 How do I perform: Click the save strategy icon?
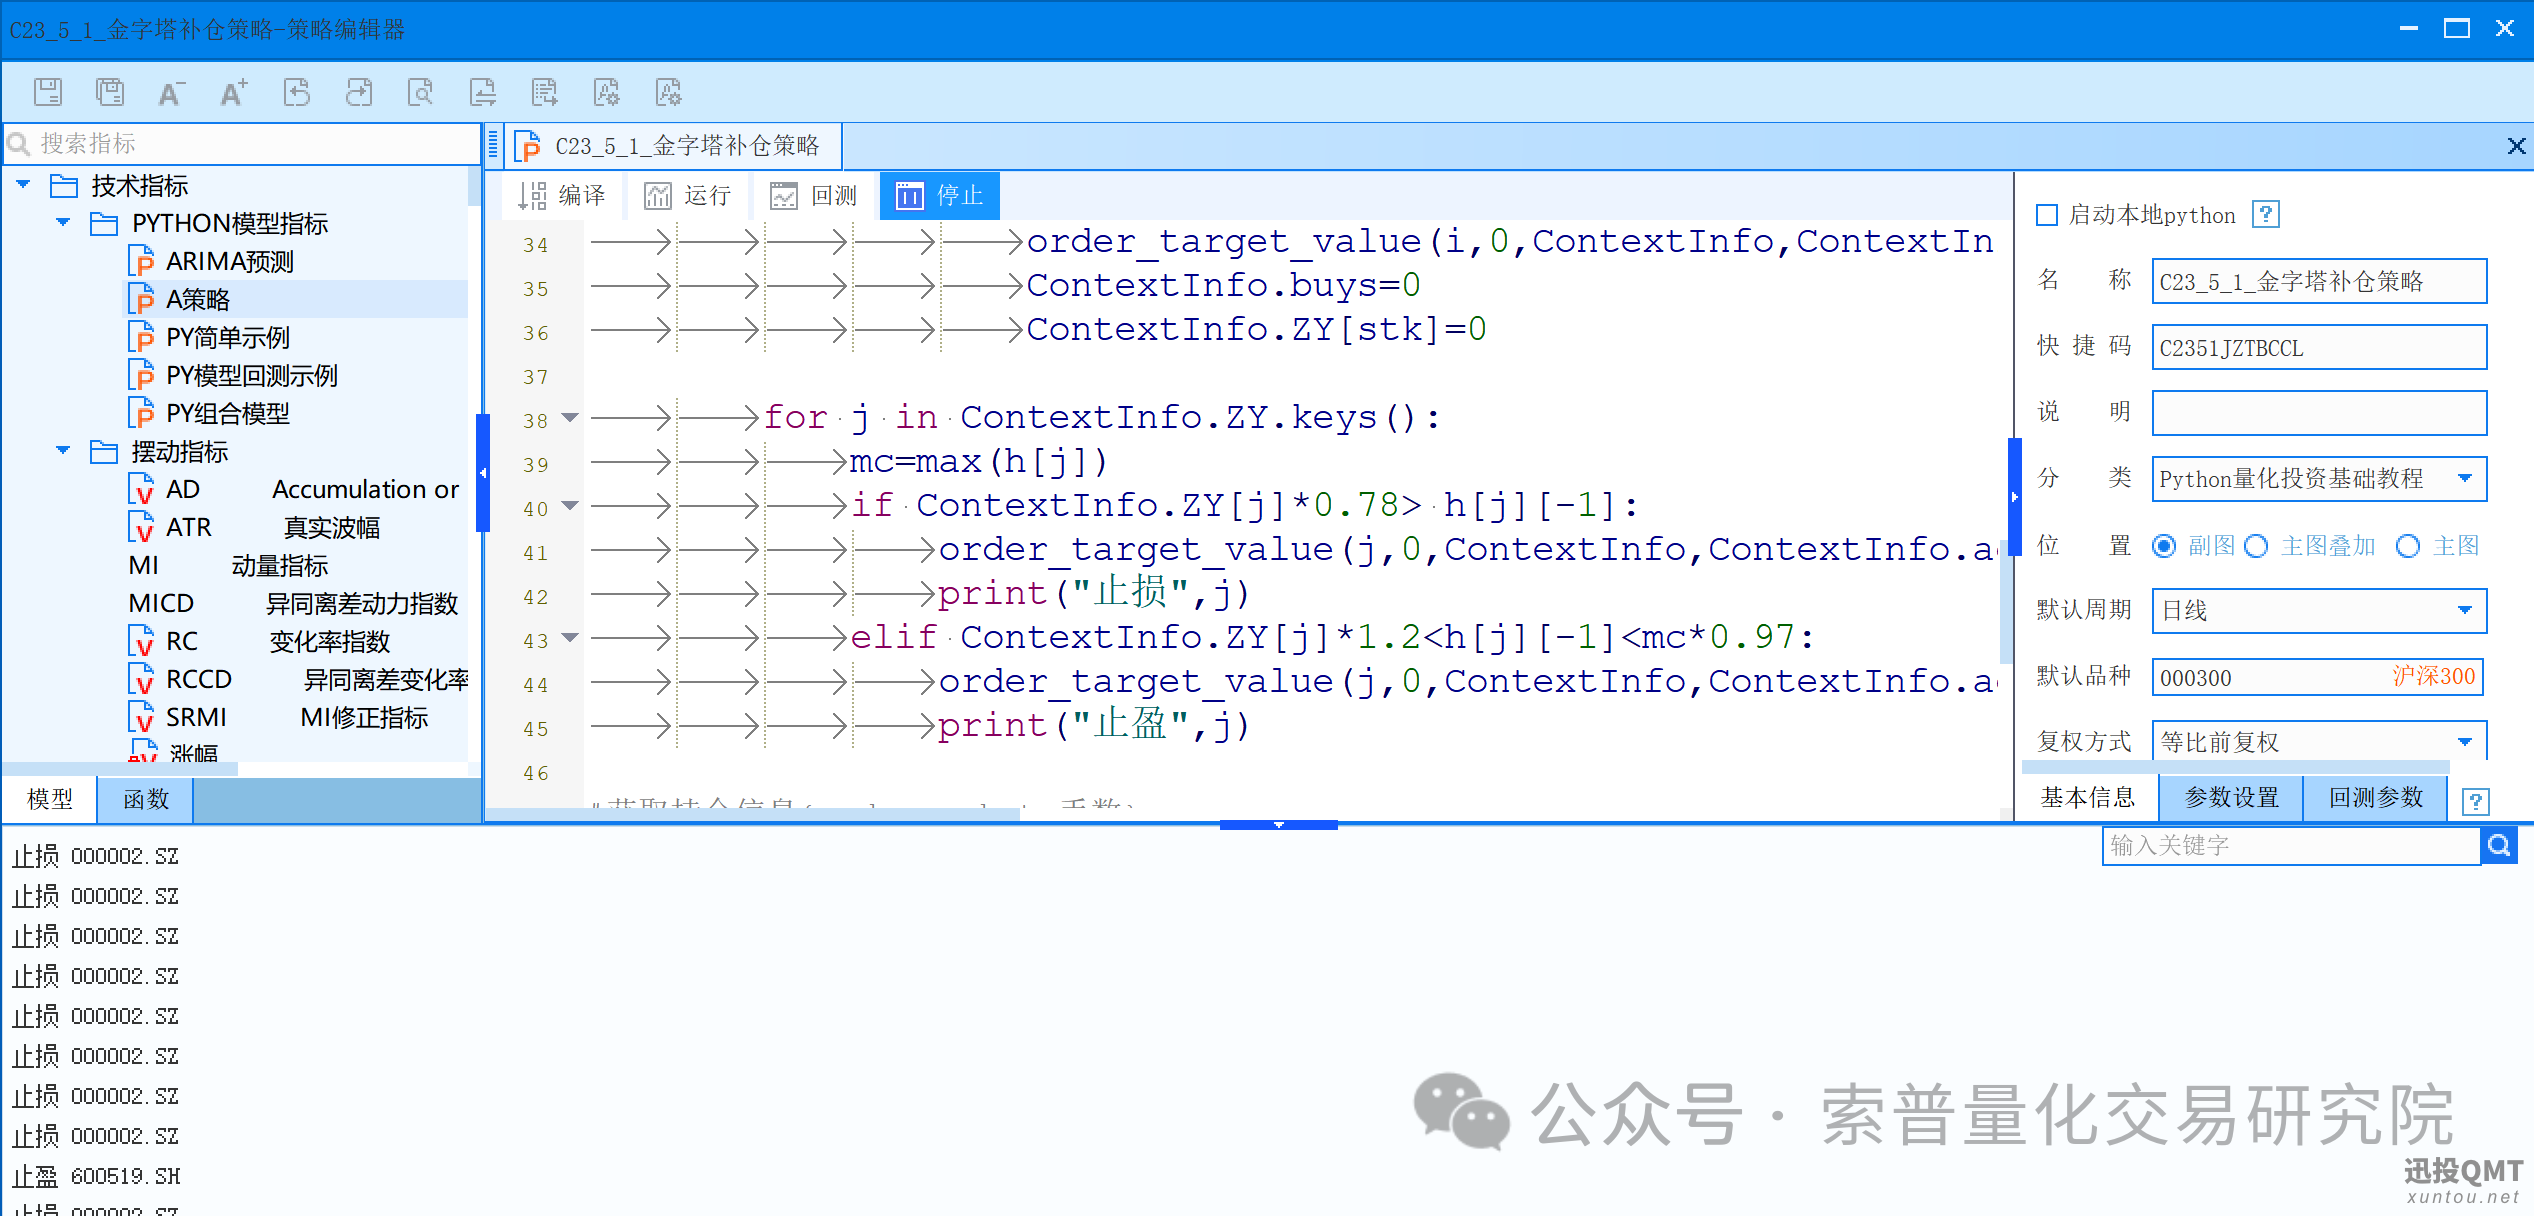(x=47, y=92)
